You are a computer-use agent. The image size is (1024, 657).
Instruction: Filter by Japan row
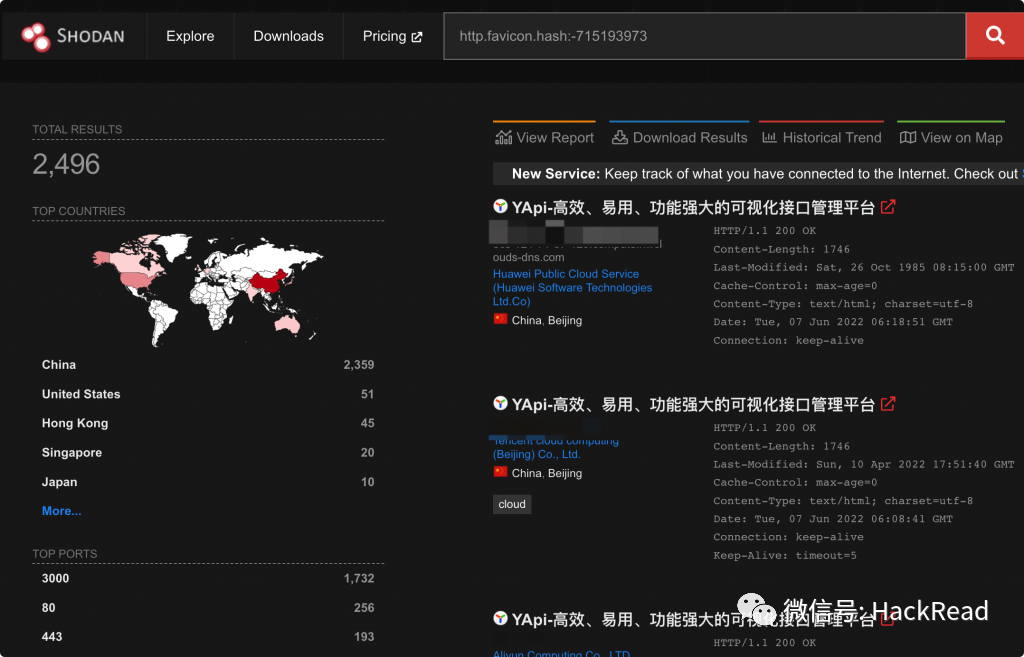(x=208, y=482)
